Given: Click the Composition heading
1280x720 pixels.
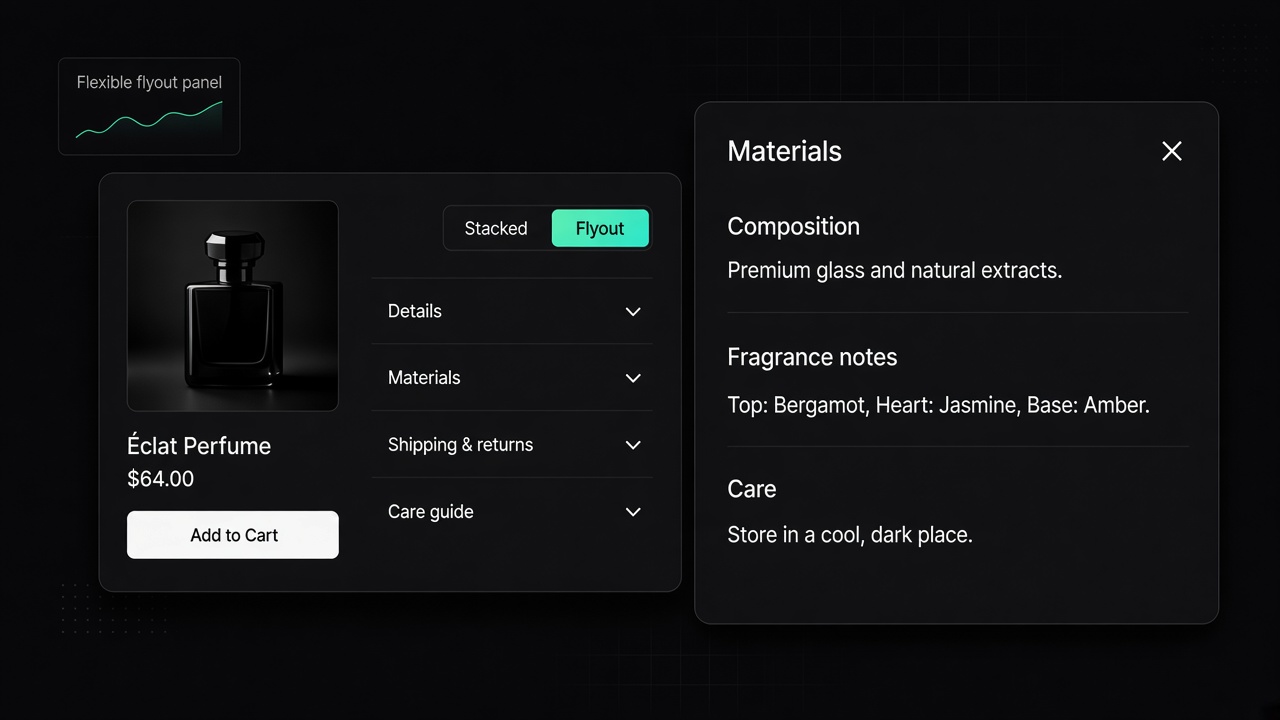Looking at the screenshot, I should click(x=794, y=227).
